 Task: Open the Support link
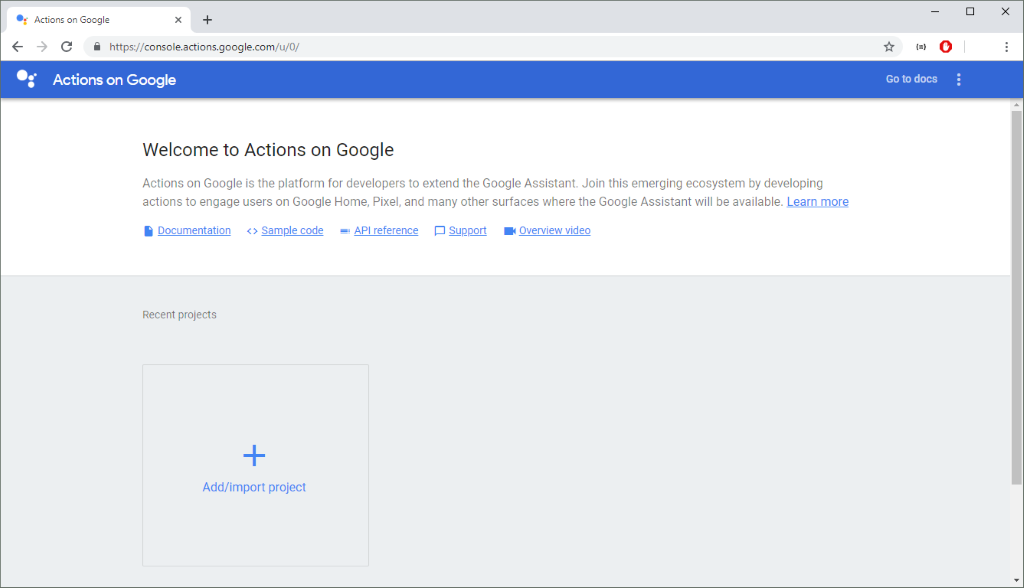[x=468, y=231]
